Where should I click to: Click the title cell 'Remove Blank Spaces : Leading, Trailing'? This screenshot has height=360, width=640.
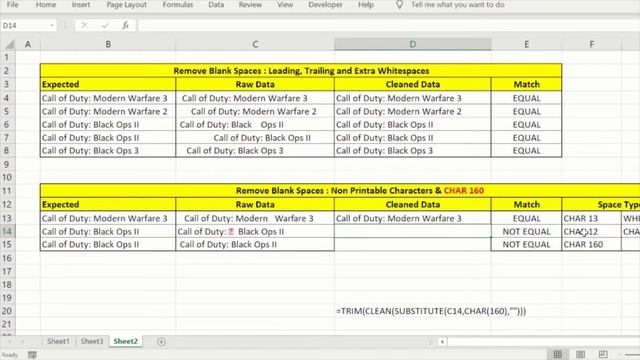[301, 71]
